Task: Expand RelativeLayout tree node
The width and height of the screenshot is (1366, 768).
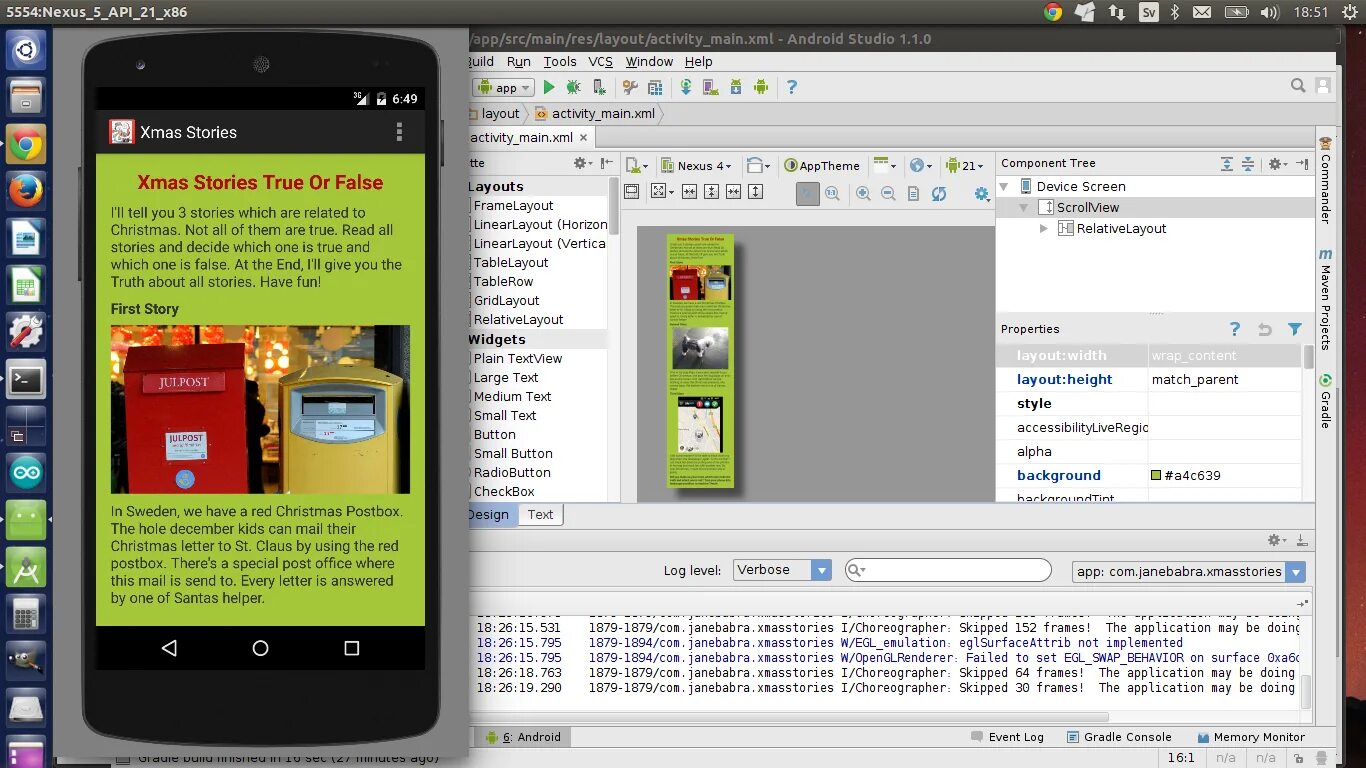Action: 1044,228
